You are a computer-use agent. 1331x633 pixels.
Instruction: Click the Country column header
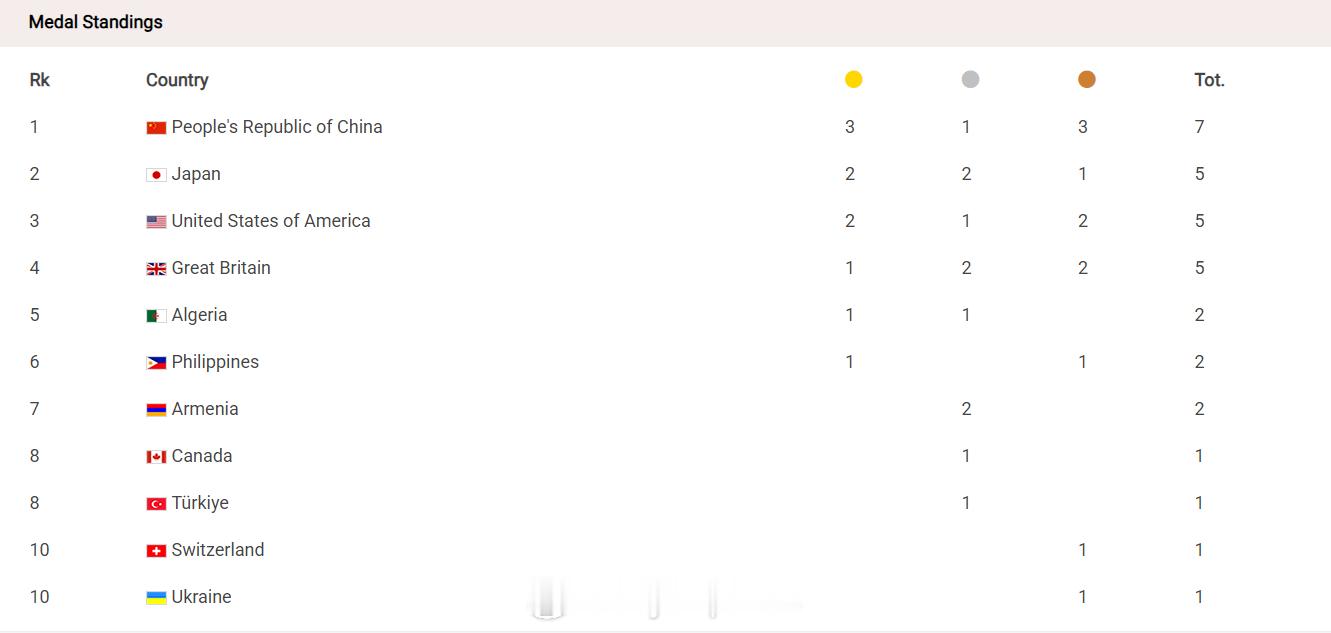tap(177, 80)
